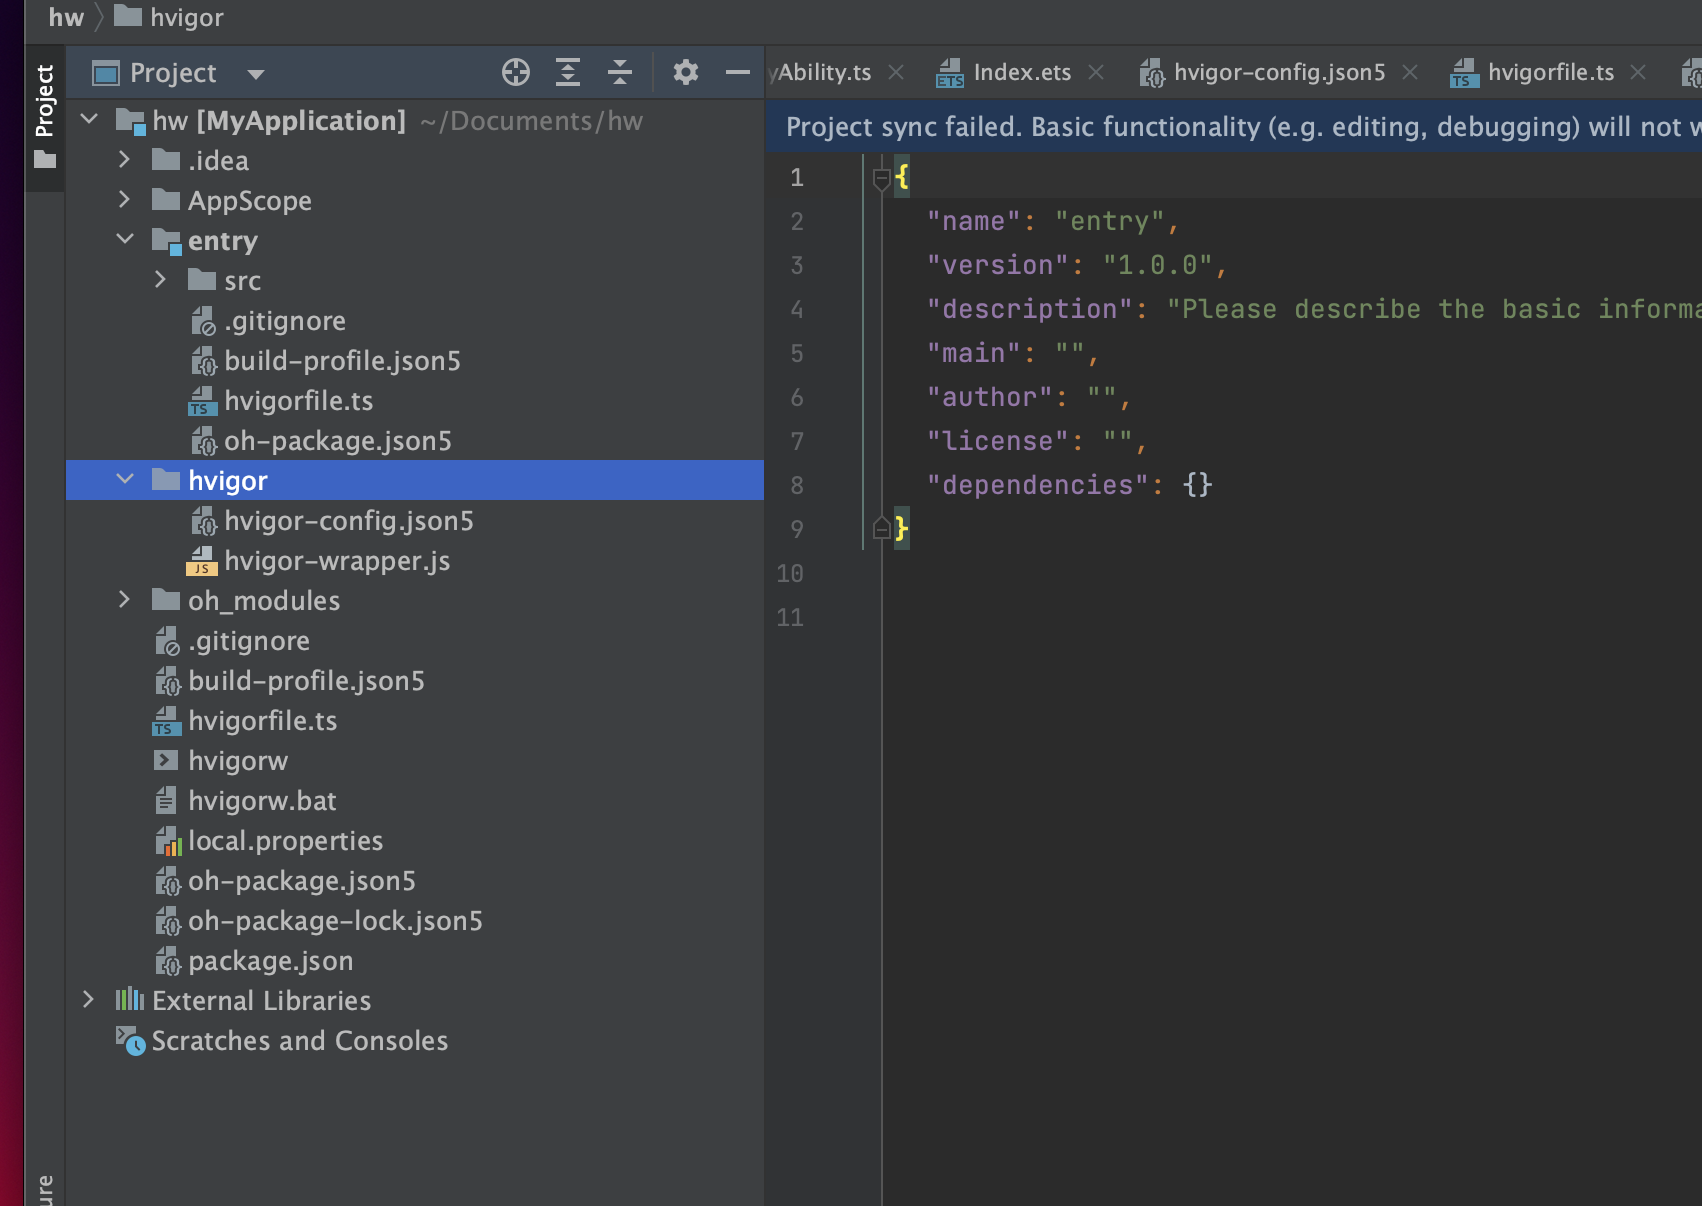
Task: Collapse the hw [MyApplication] root node
Action: coord(89,120)
